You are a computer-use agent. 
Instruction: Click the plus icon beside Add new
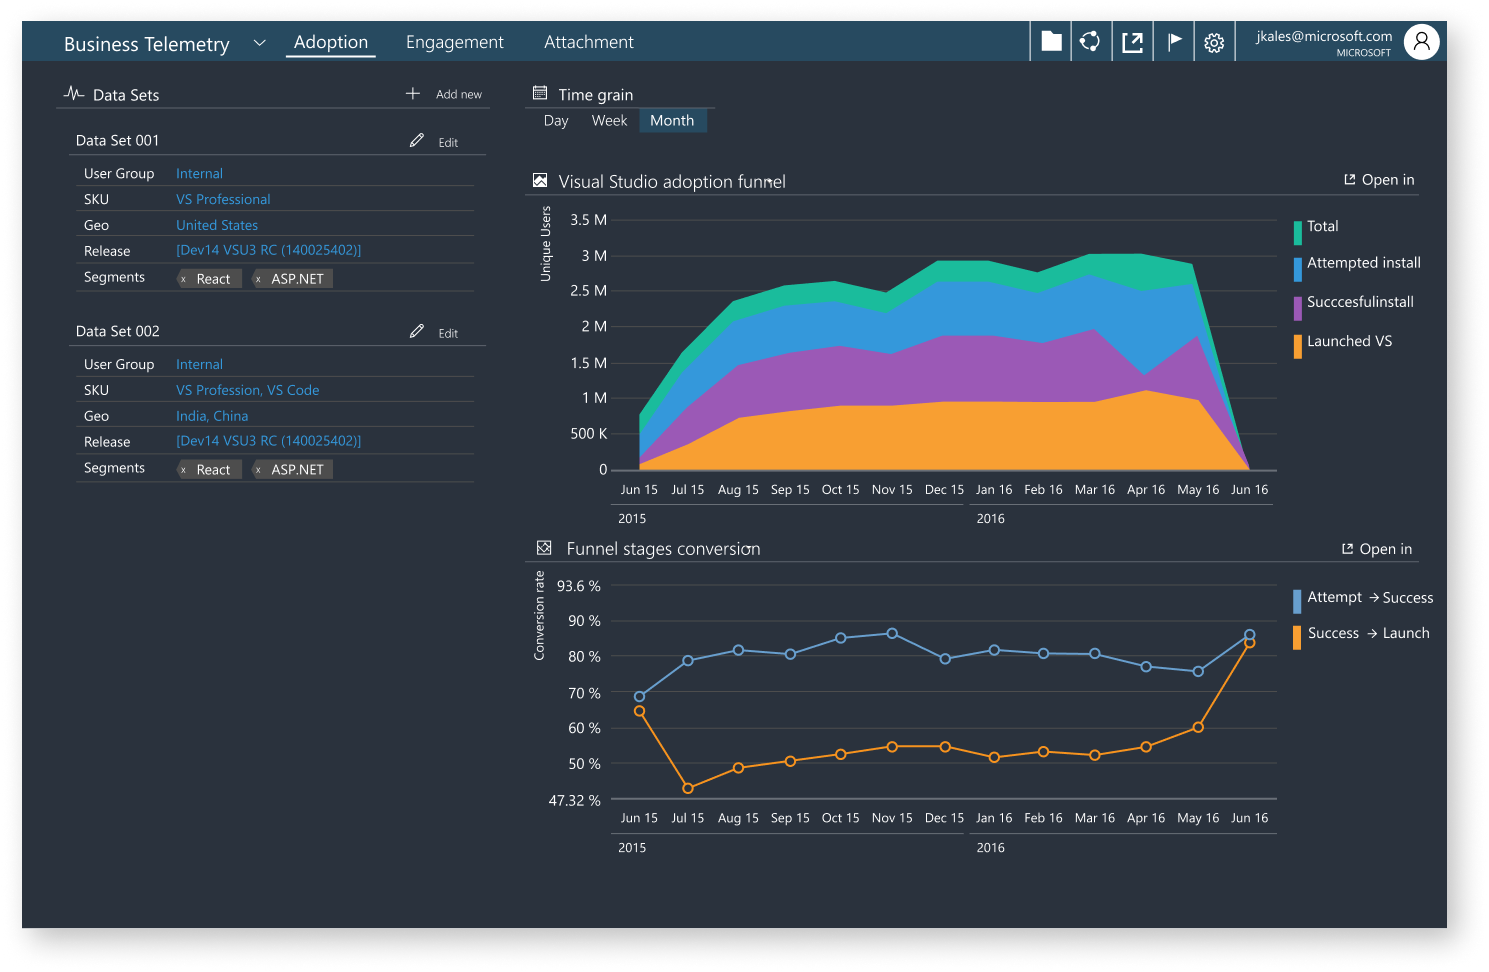click(412, 93)
